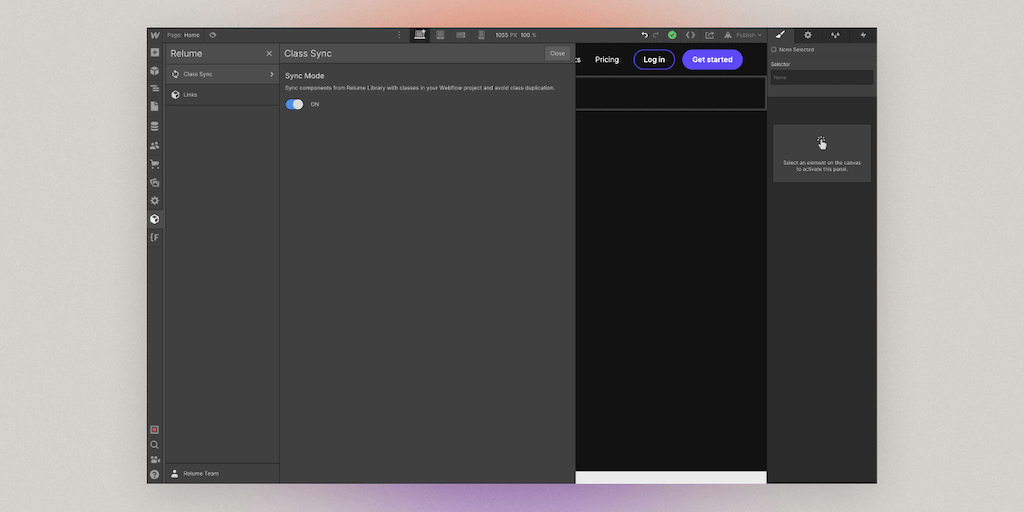Open the three-dot breakpoint options menu
Image resolution: width=1024 pixels, height=512 pixels.
399,35
